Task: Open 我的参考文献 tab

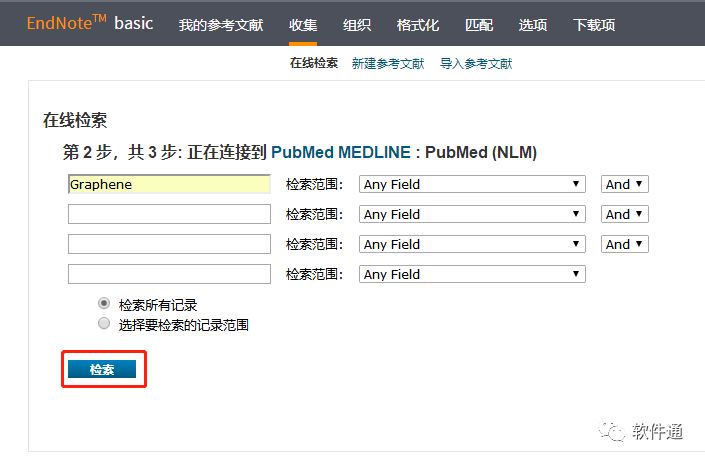Action: pos(221,25)
